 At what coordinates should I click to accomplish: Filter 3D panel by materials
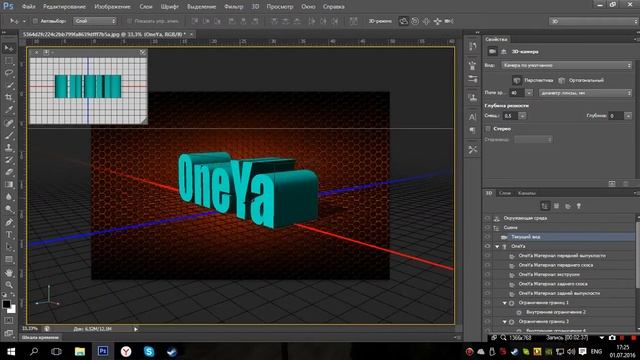(x=568, y=206)
